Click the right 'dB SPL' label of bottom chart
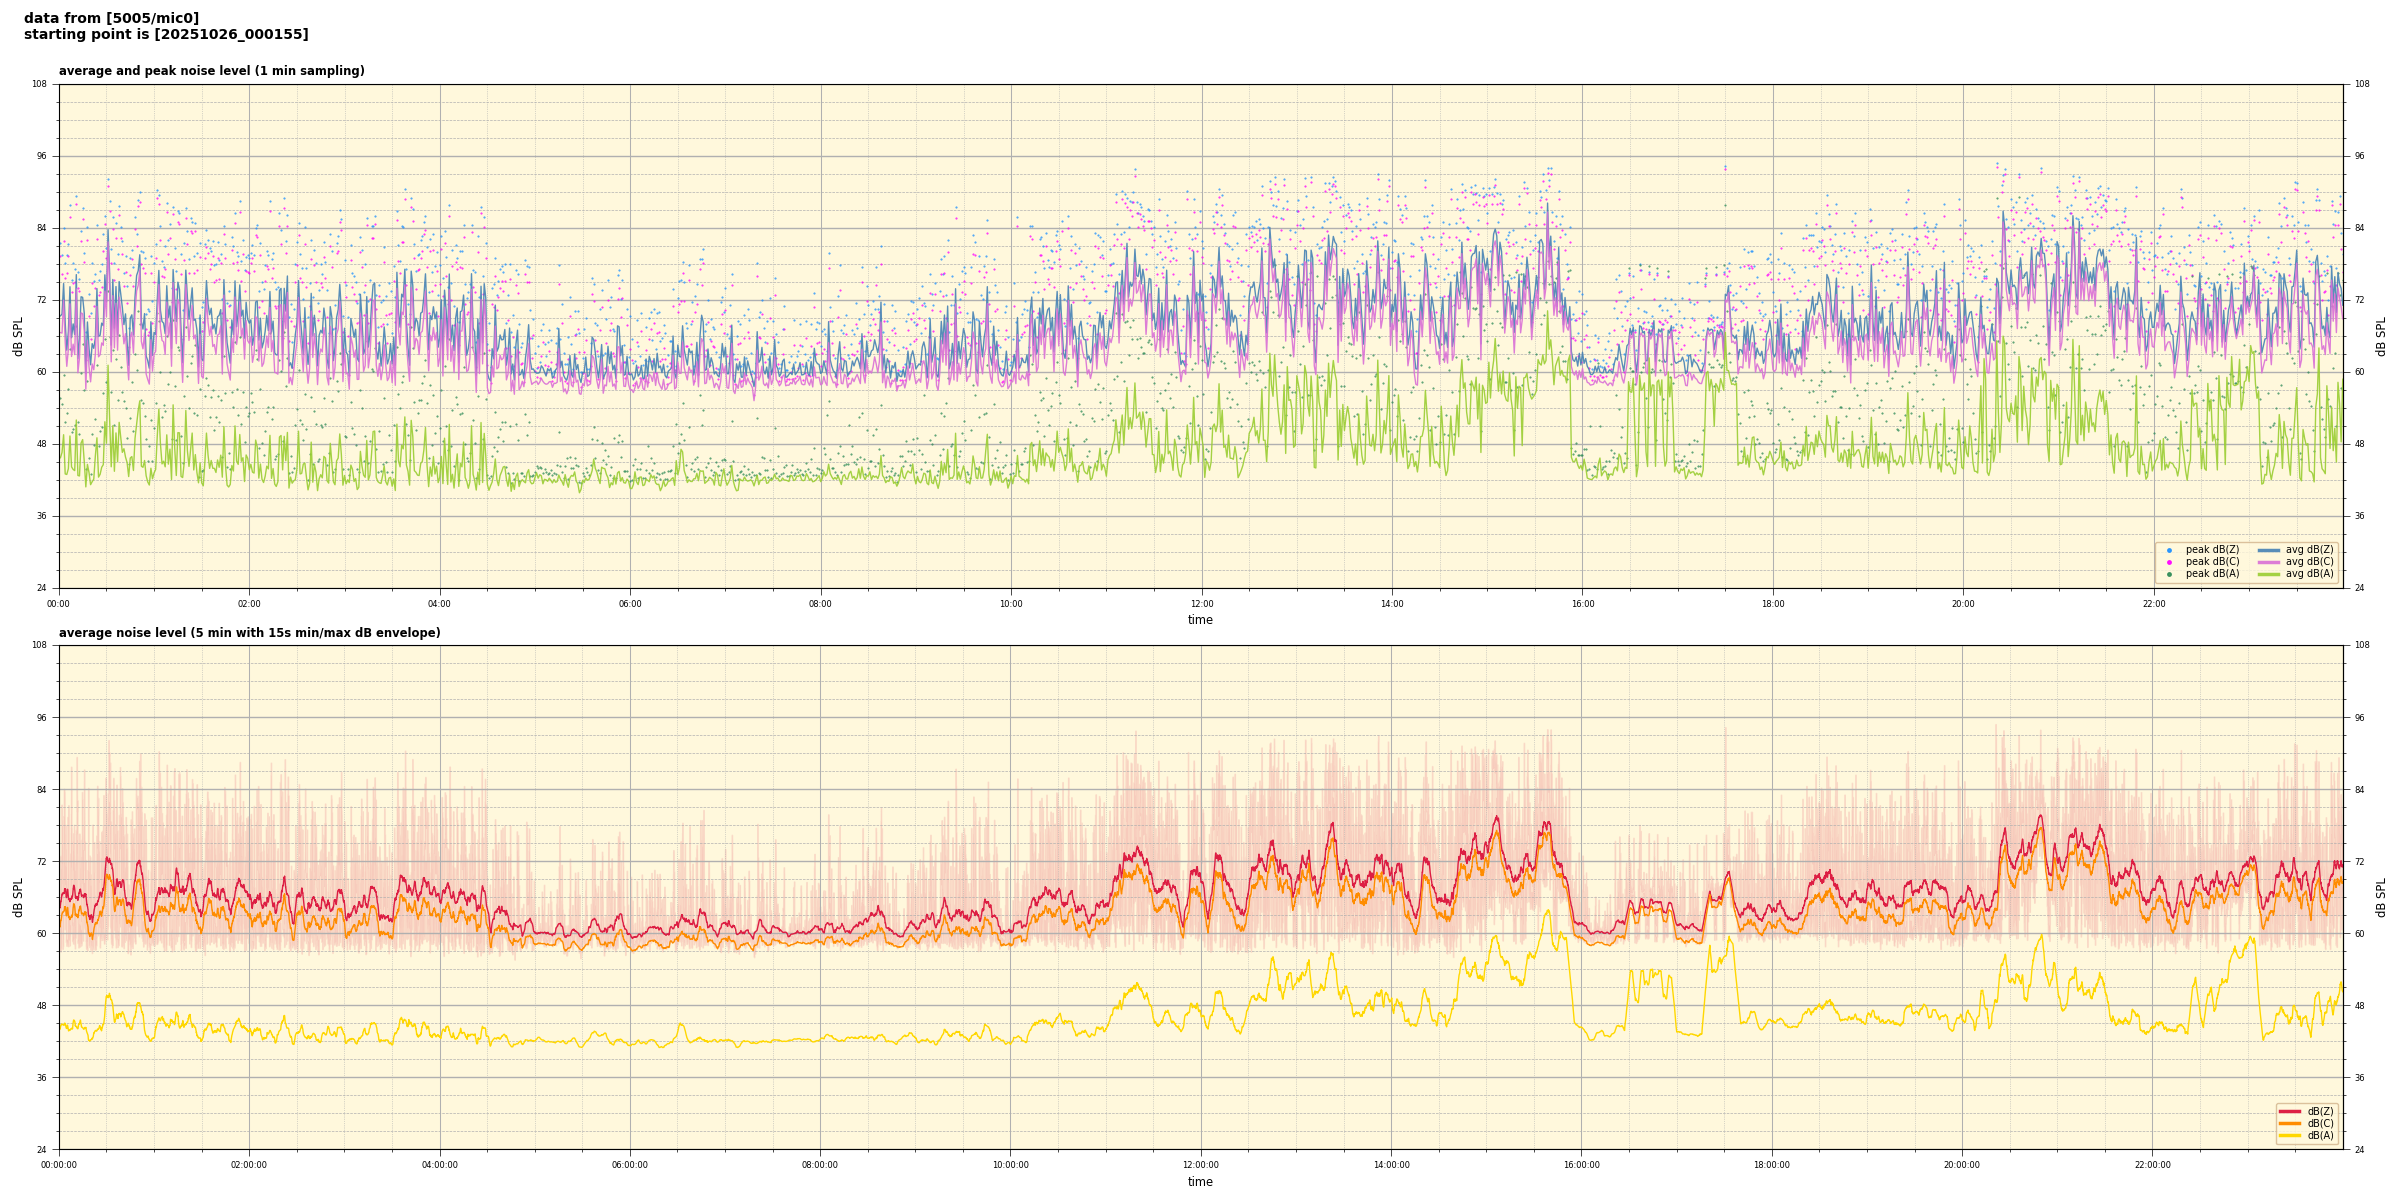 click(x=2381, y=897)
